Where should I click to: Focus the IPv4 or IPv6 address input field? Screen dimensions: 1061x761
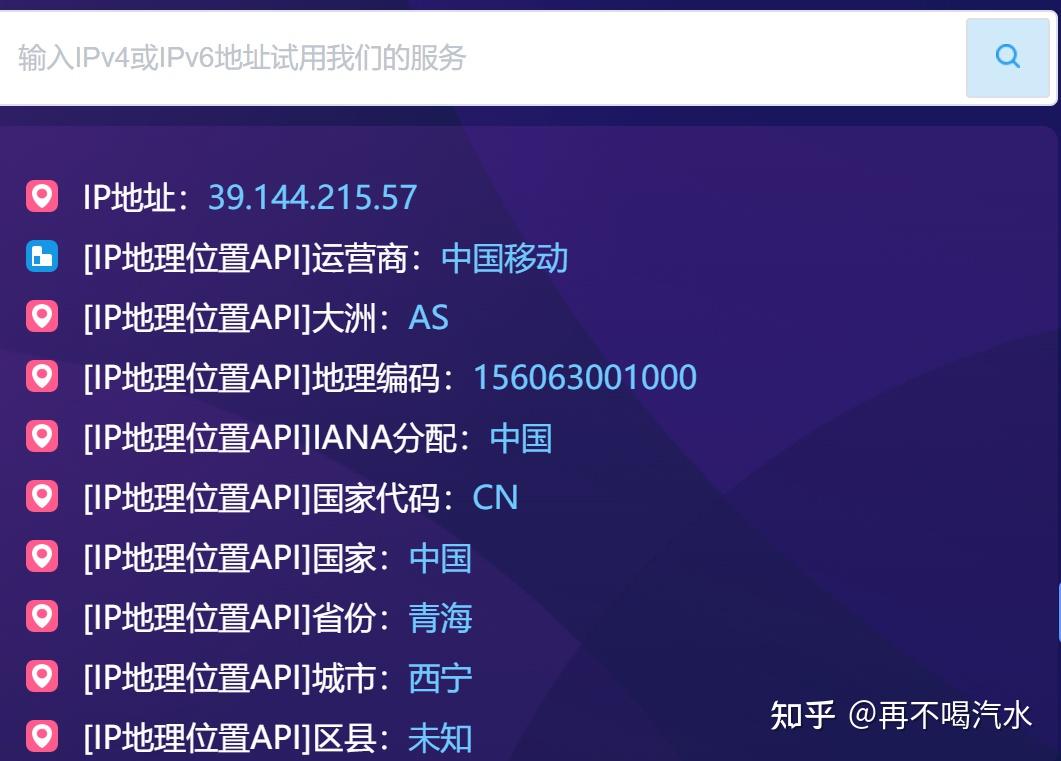[482, 57]
